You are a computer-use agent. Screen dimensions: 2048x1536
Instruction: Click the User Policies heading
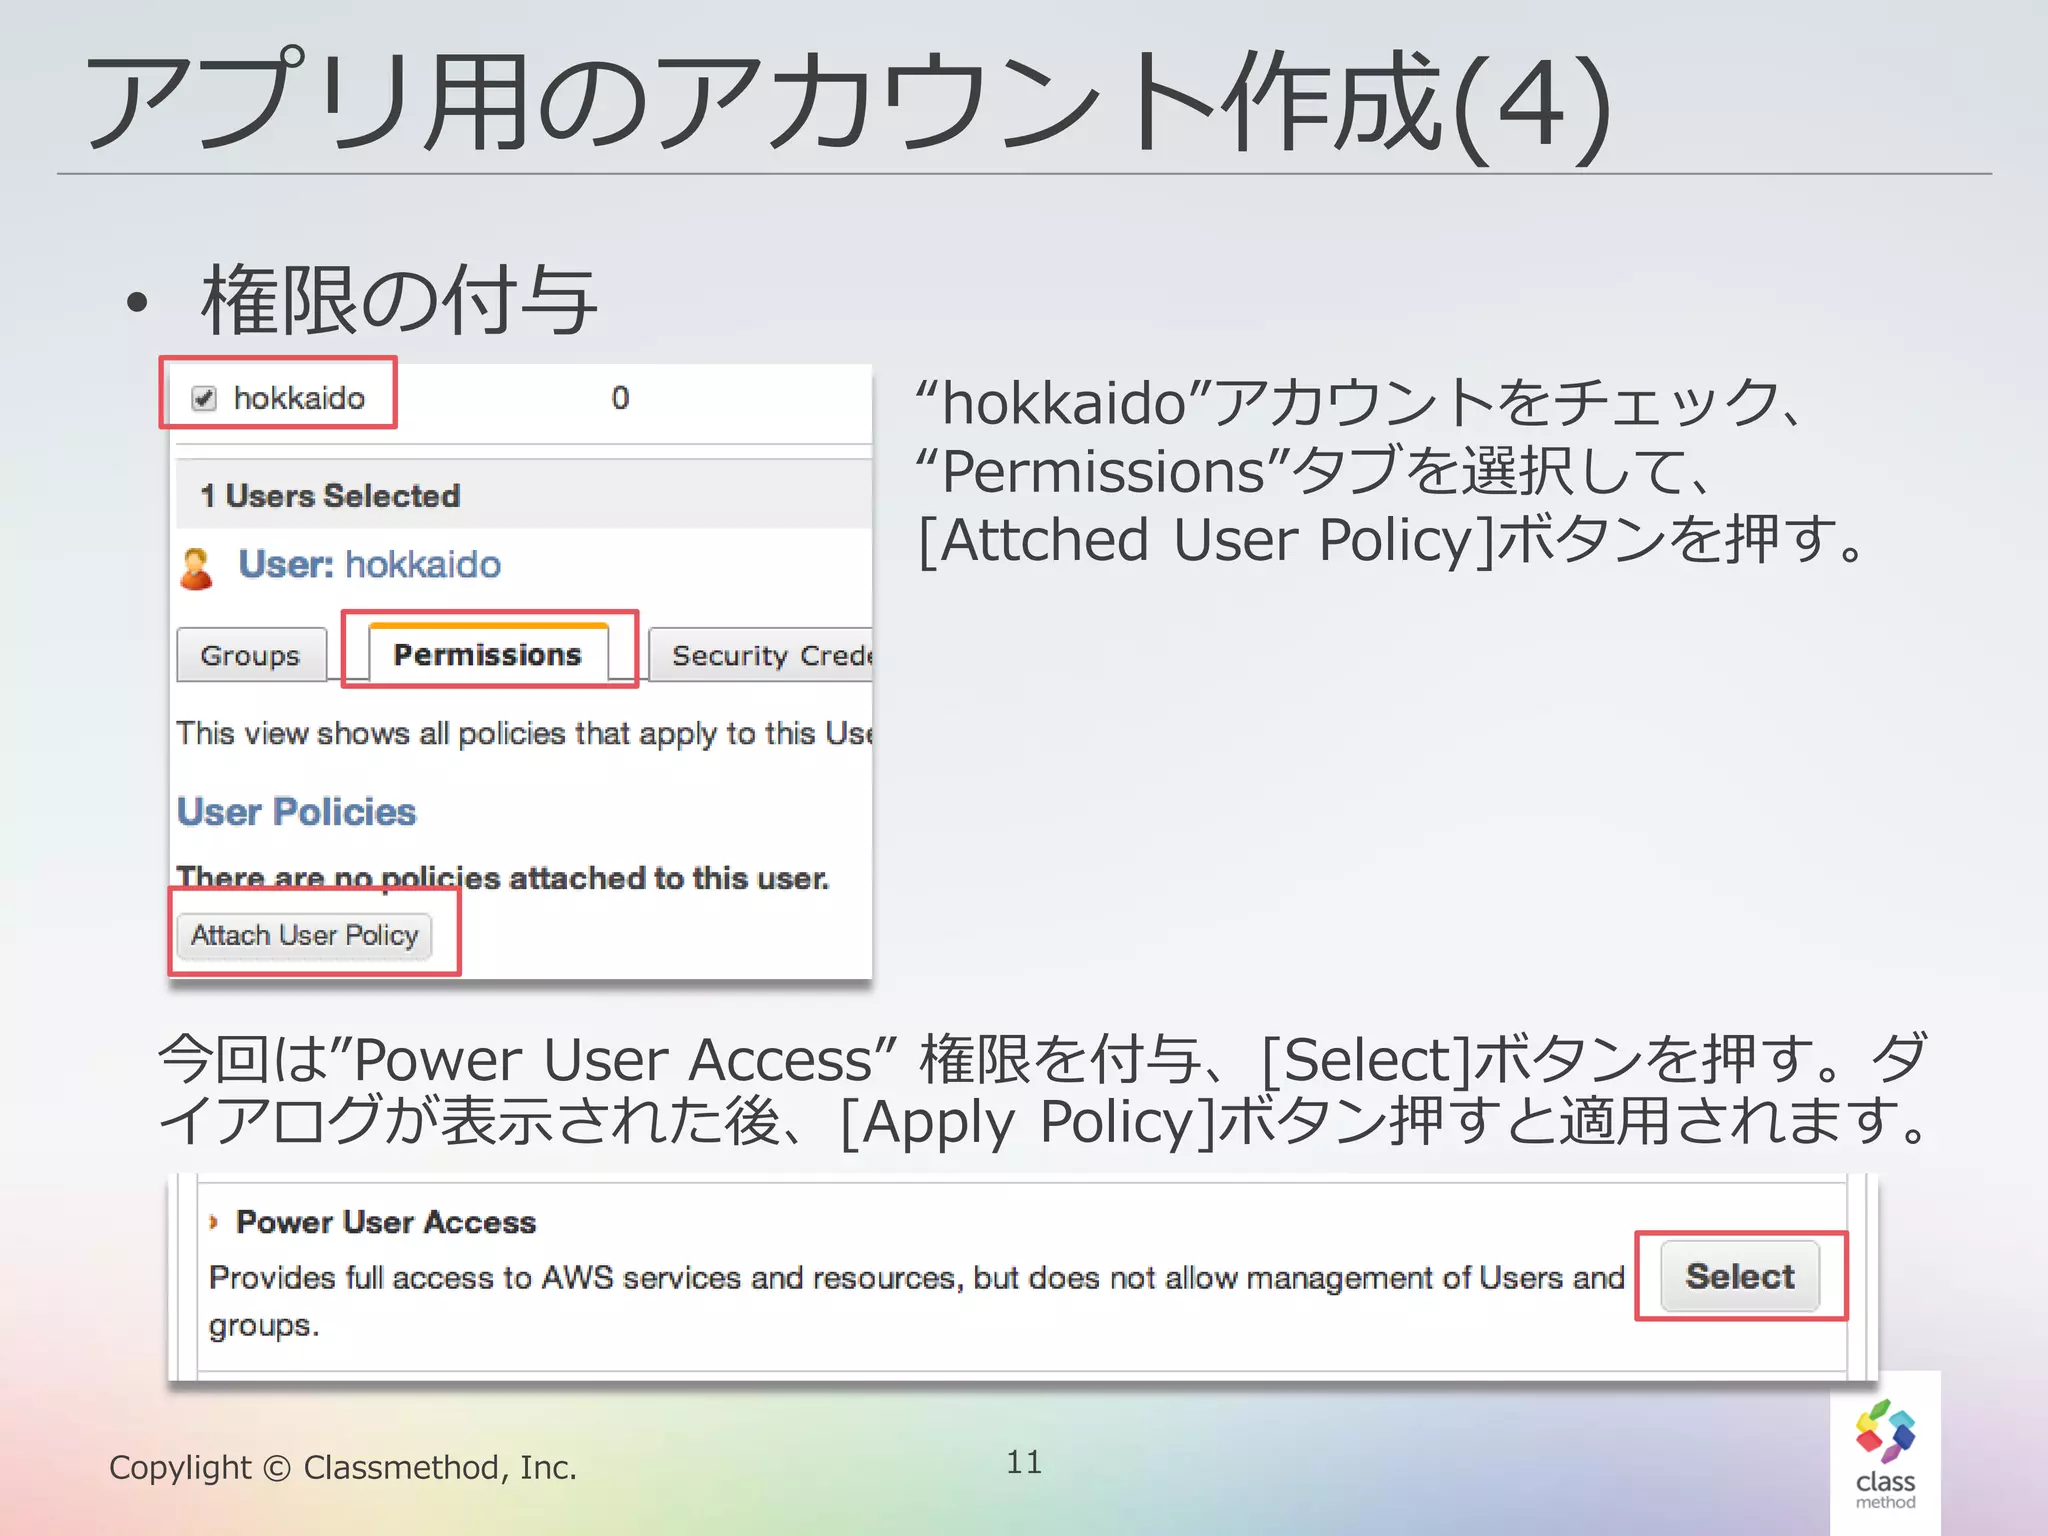296,812
